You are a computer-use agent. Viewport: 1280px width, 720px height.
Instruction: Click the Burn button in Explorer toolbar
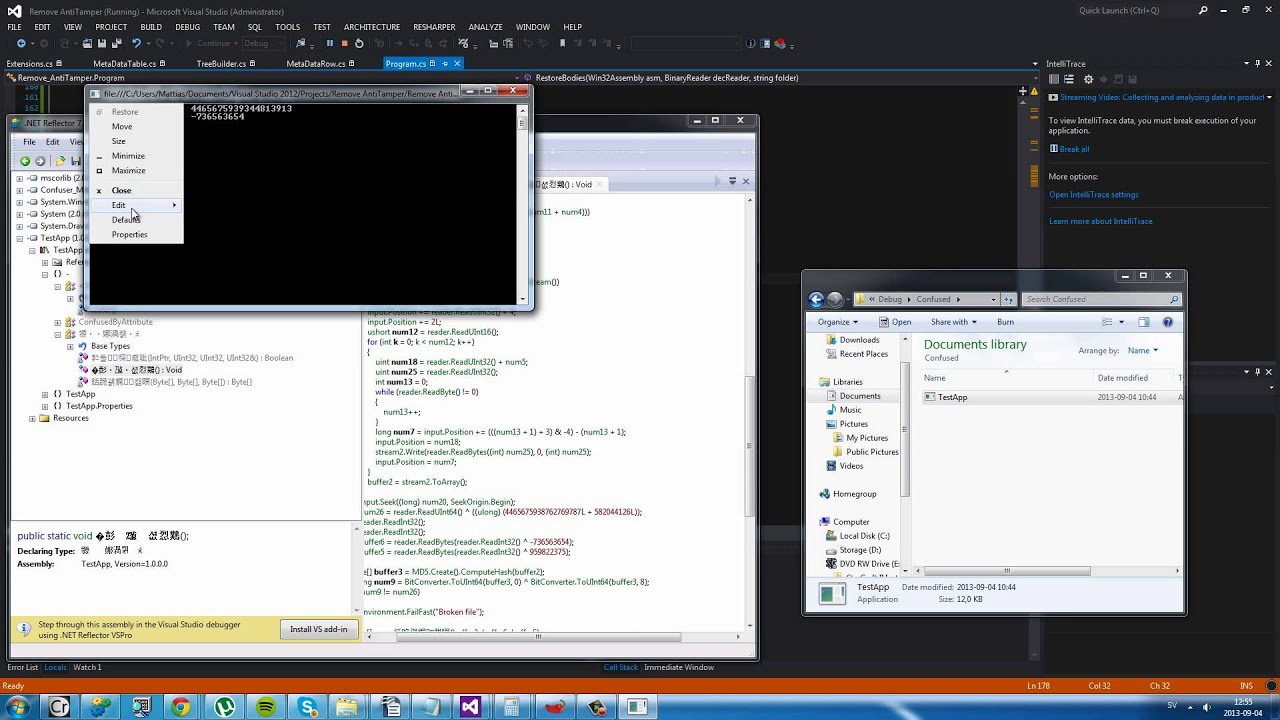(x=1005, y=322)
